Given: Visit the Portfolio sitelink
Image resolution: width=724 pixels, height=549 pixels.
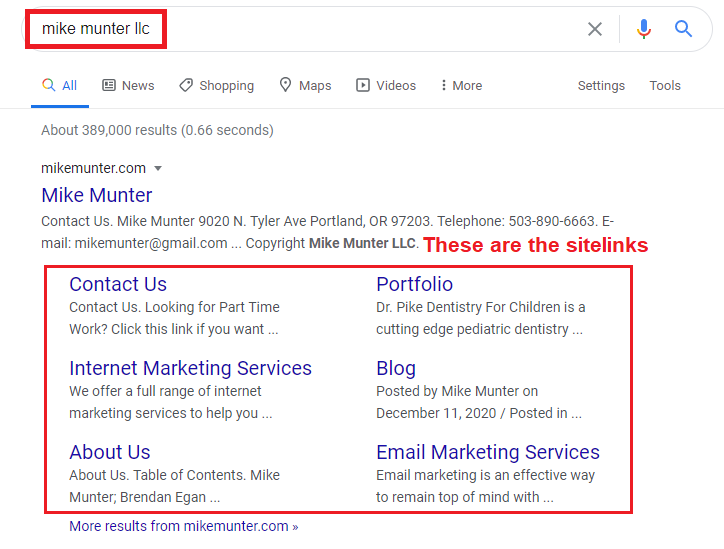Looking at the screenshot, I should click(x=415, y=284).
